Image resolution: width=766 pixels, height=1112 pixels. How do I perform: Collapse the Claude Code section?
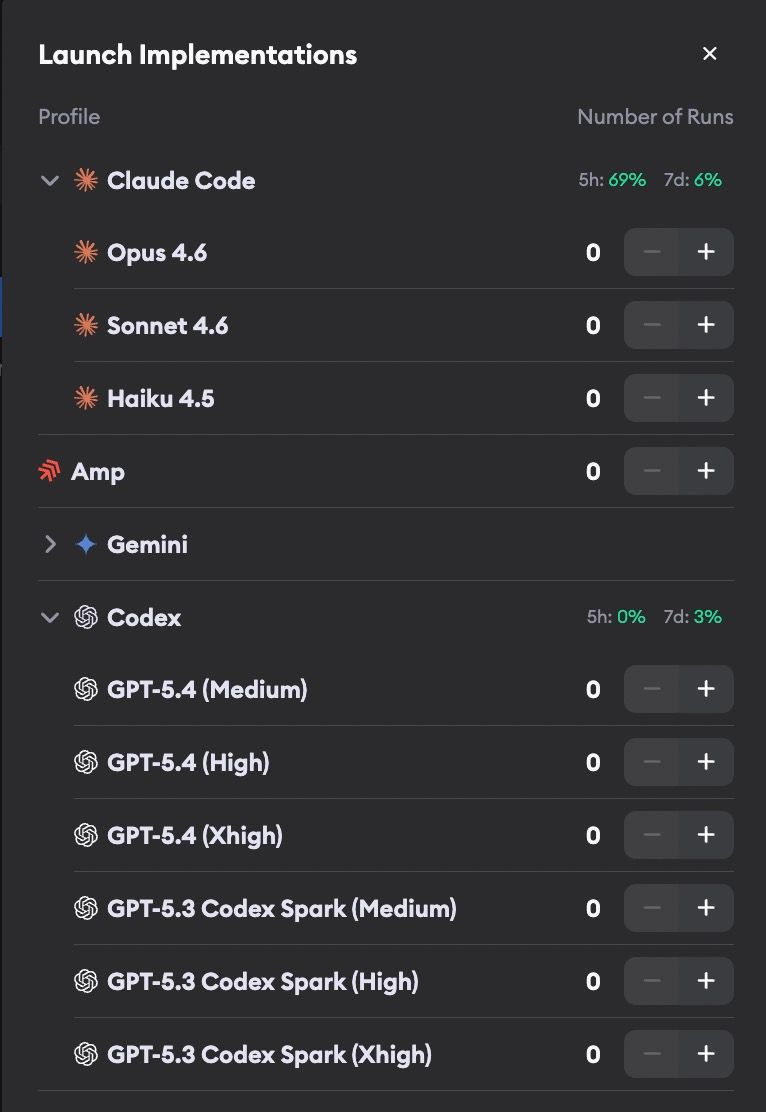[x=50, y=181]
